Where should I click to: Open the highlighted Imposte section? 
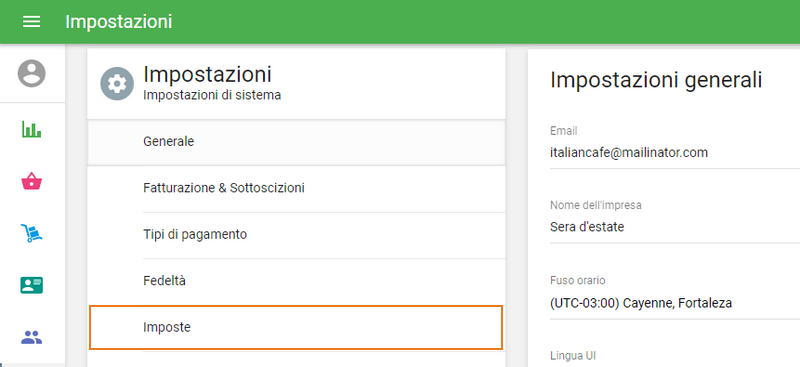tap(296, 328)
